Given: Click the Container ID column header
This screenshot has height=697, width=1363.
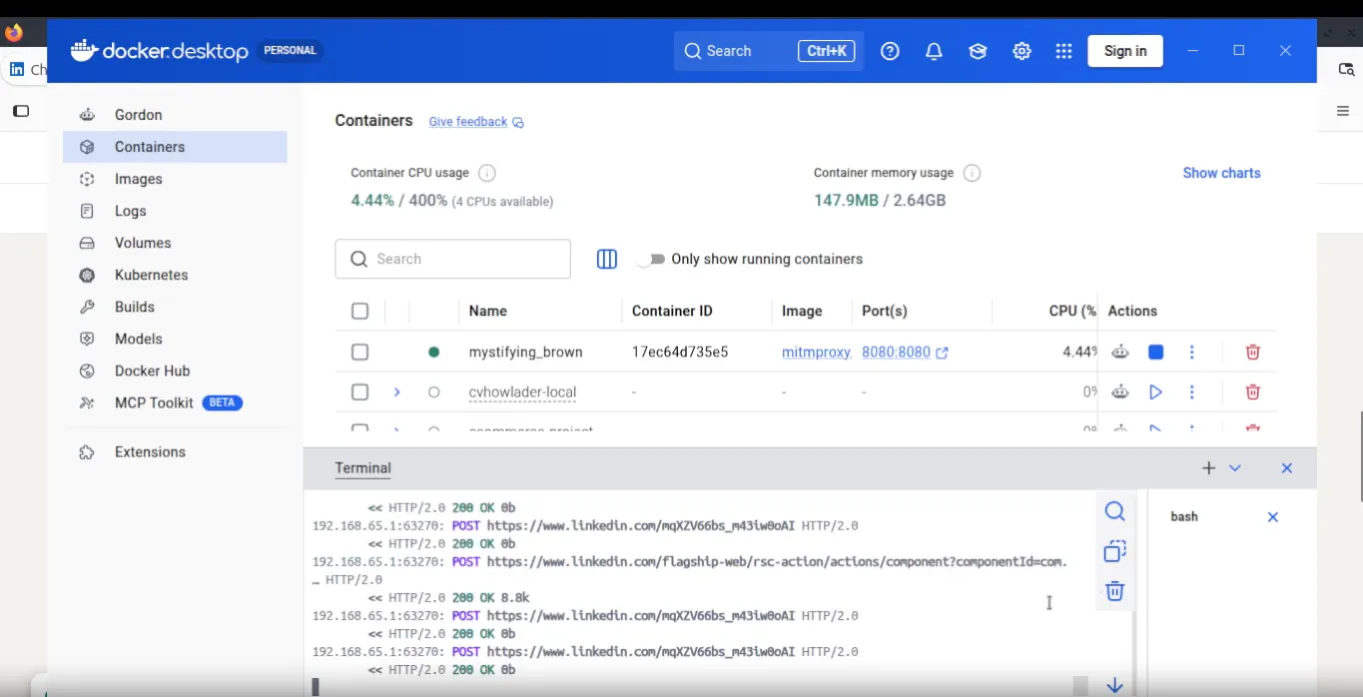Looking at the screenshot, I should pos(672,311).
